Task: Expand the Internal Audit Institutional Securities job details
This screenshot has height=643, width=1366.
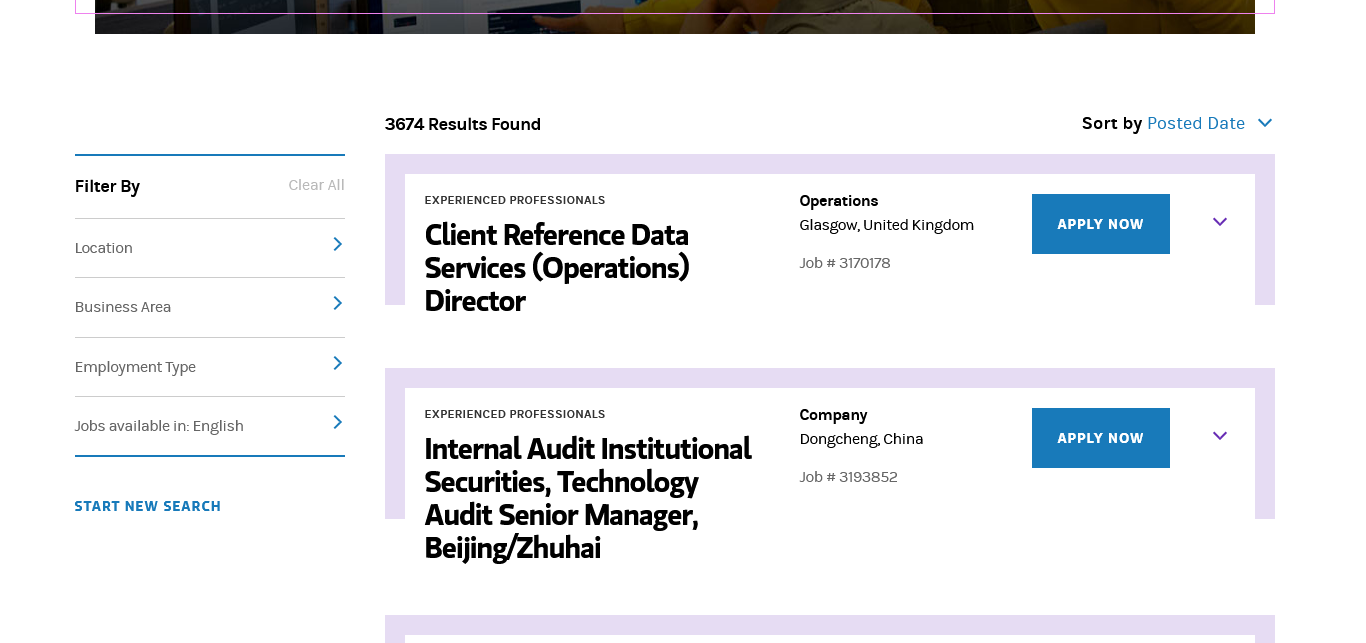Action: click(1219, 436)
